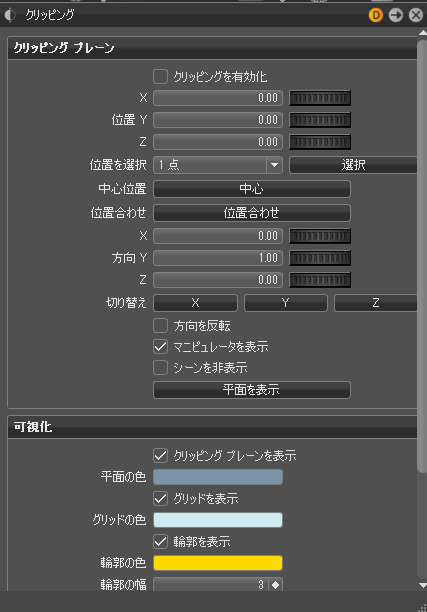Image resolution: width=427 pixels, height=612 pixels.
Task: Collapse the 可視化 section header
Action: 212,427
